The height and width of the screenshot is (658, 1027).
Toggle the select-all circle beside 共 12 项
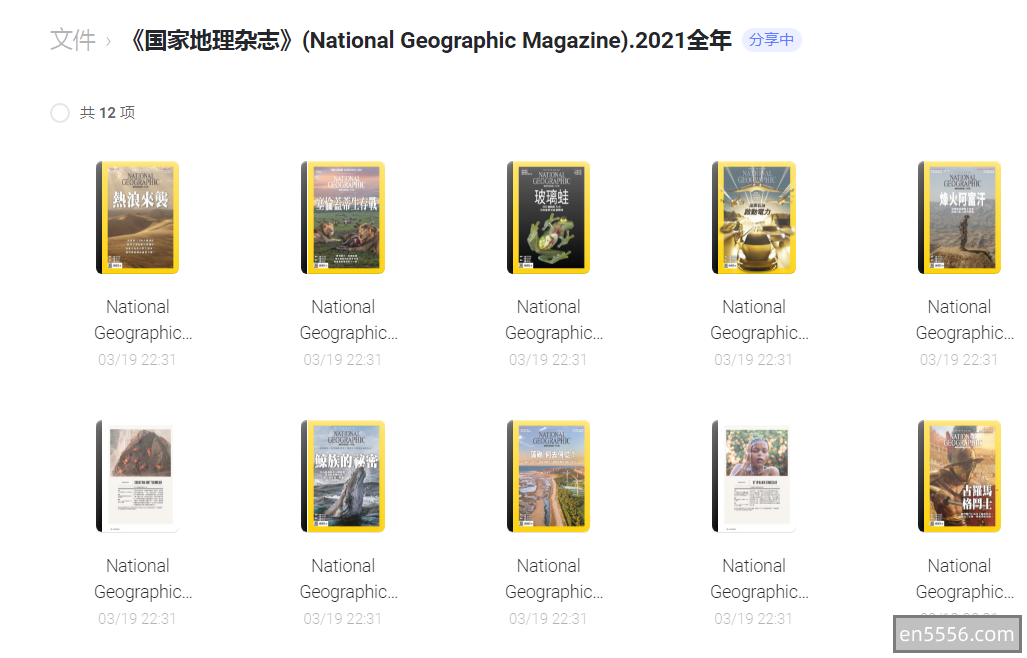tap(60, 113)
